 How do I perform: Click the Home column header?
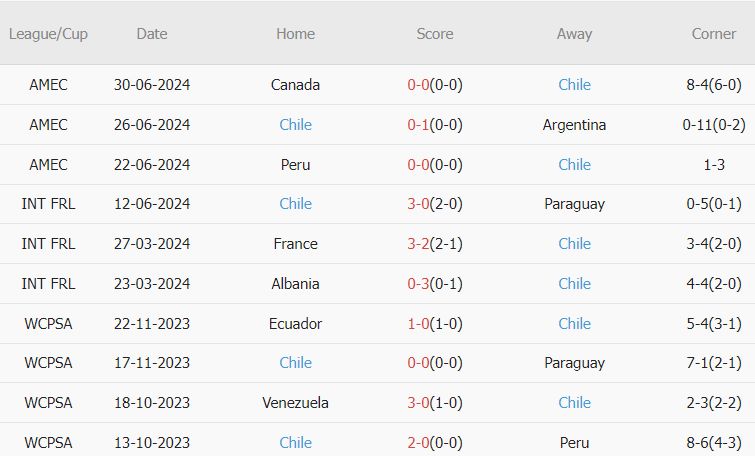pos(295,34)
